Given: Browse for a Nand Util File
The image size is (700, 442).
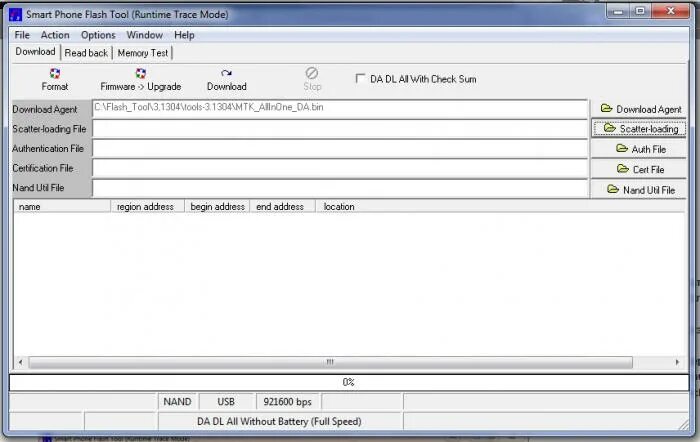Looking at the screenshot, I should [x=639, y=190].
